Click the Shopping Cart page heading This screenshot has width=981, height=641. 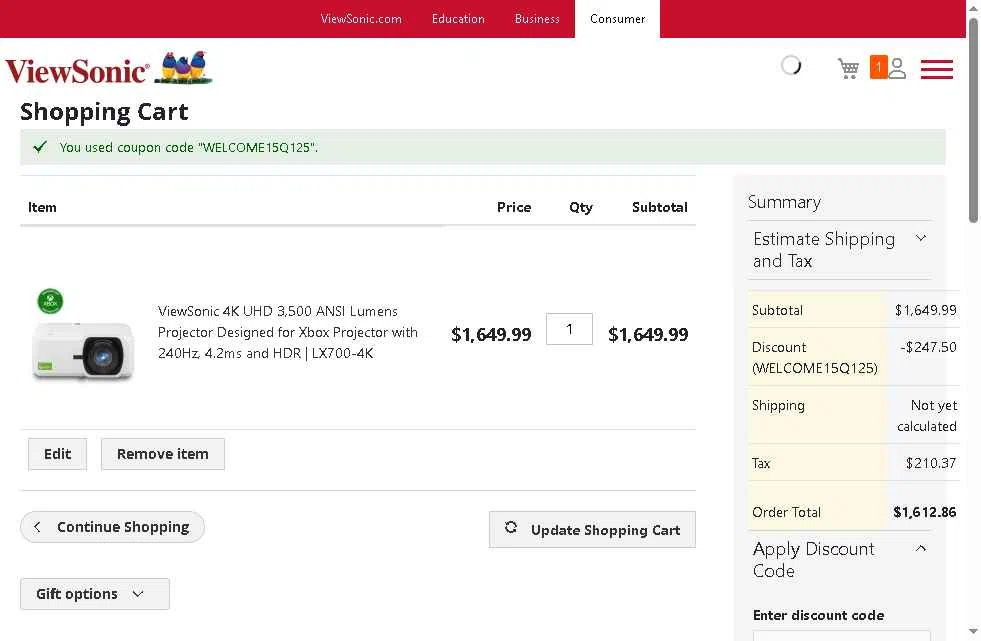tap(104, 112)
